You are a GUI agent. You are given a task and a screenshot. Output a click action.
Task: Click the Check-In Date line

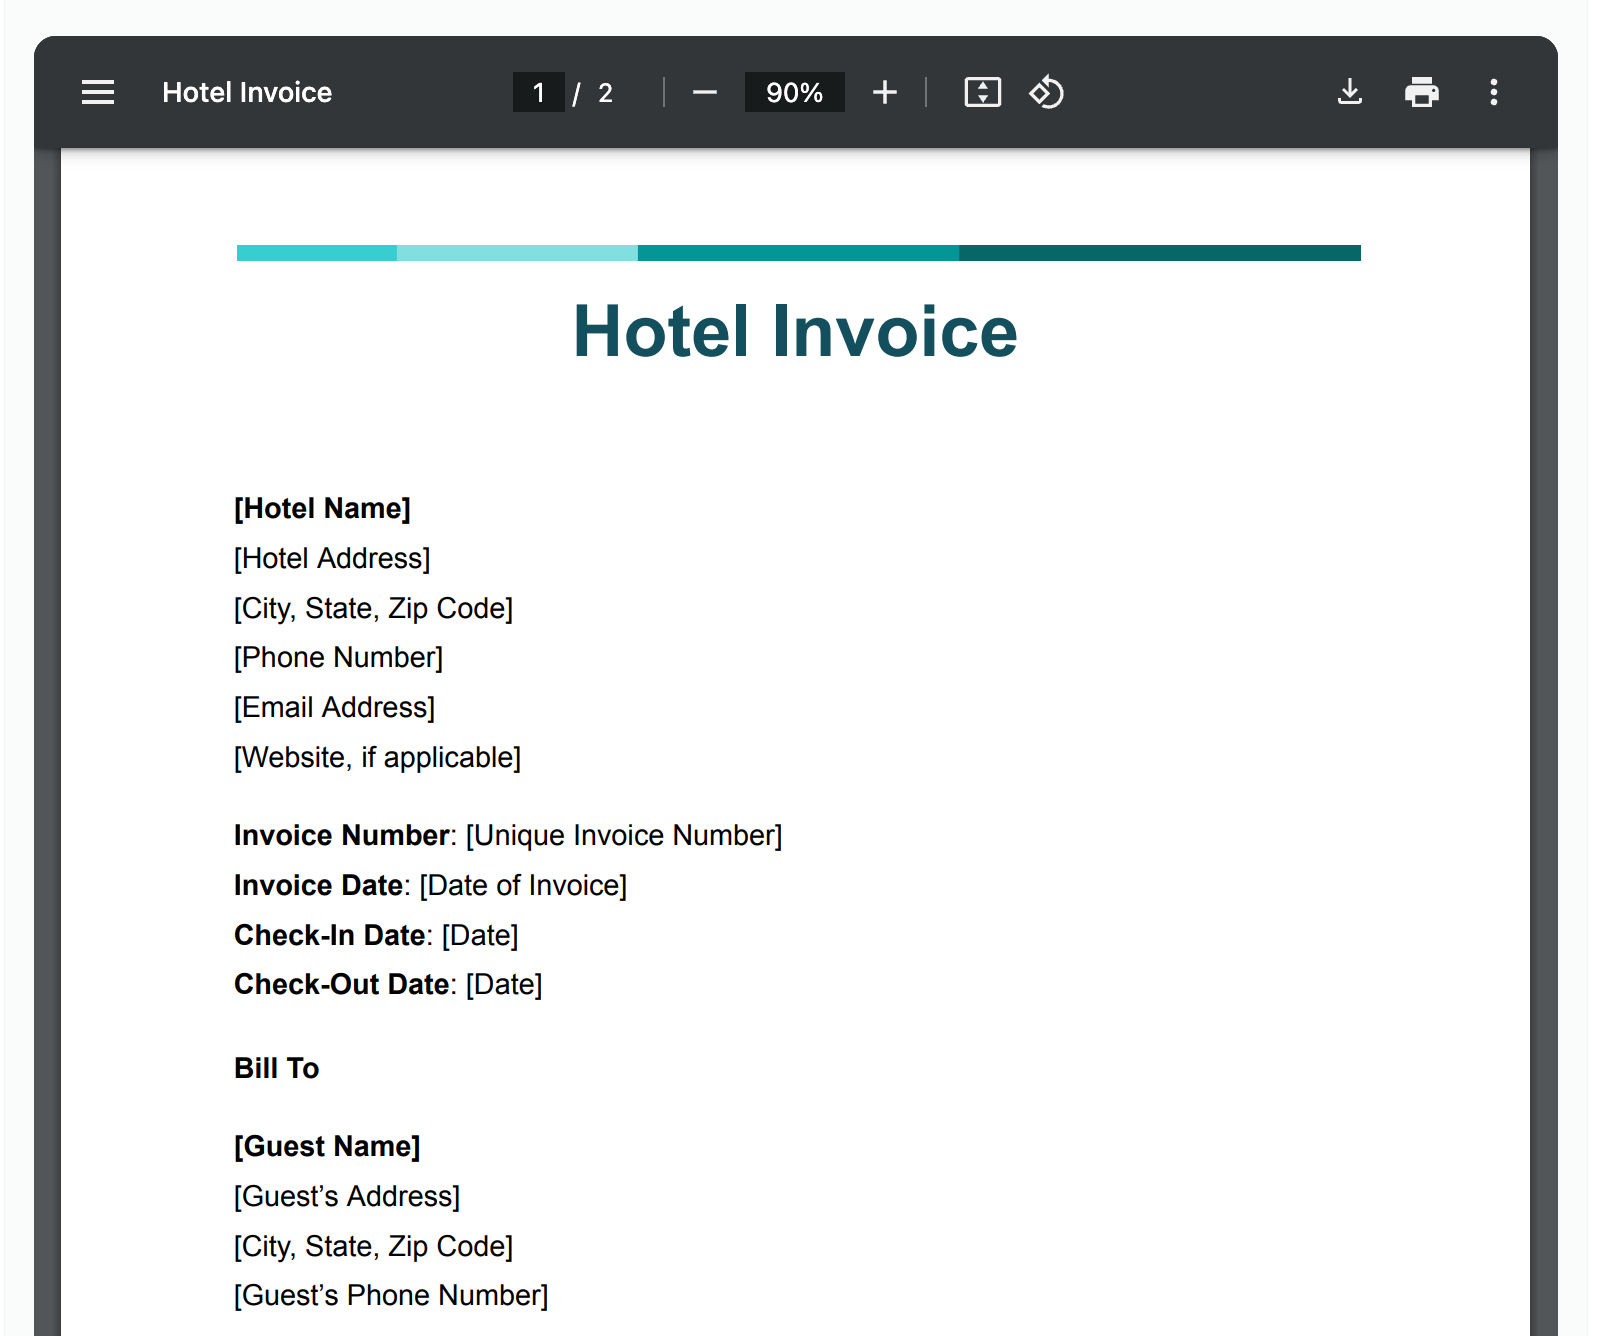[x=376, y=936]
